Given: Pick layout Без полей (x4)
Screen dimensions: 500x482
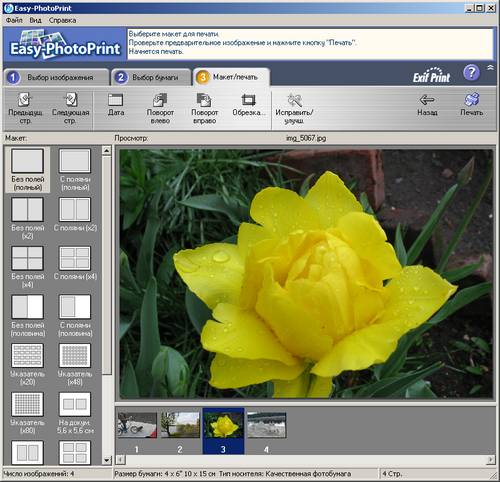Looking at the screenshot, I should (x=28, y=267).
